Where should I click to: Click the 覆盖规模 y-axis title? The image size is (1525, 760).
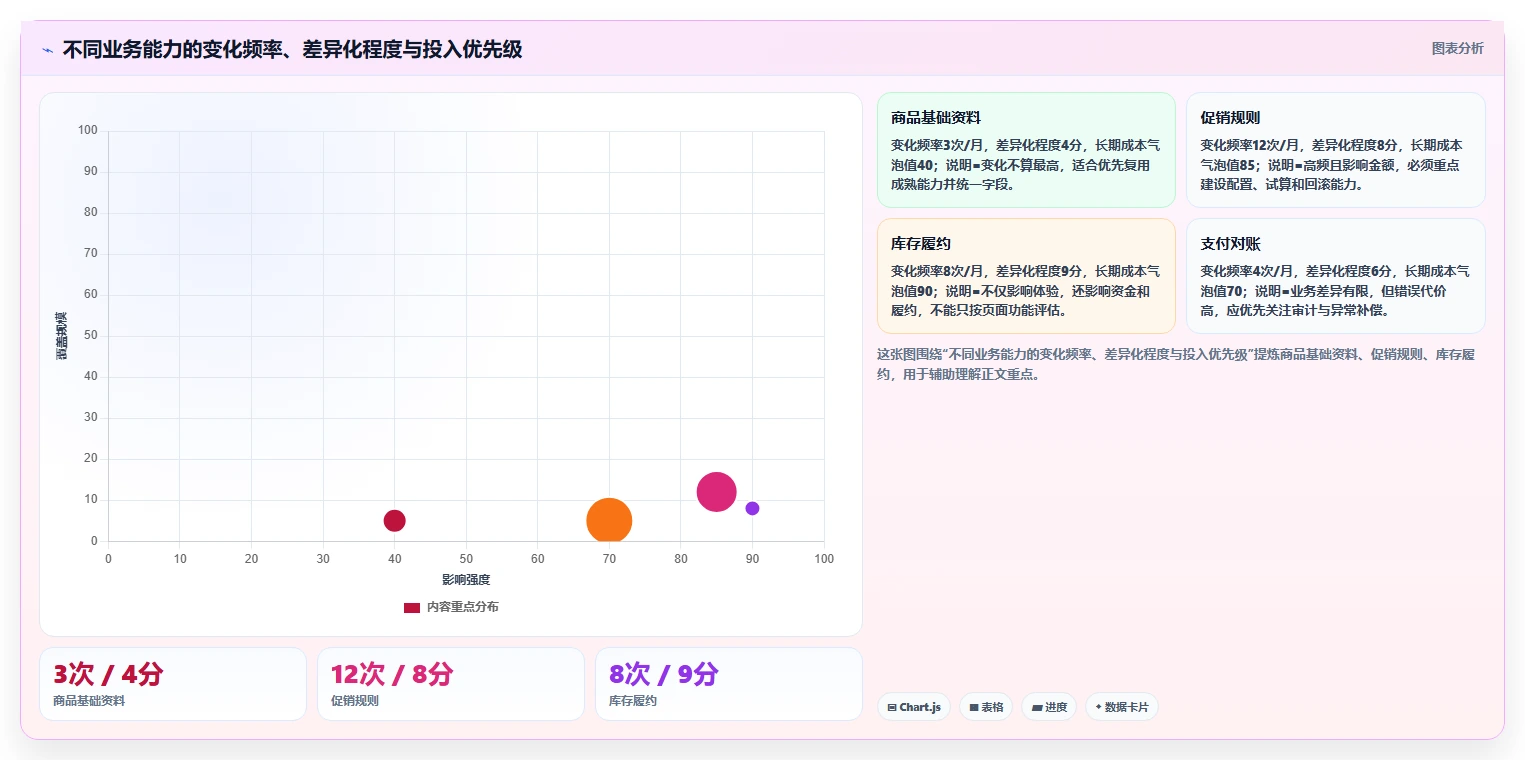point(61,336)
